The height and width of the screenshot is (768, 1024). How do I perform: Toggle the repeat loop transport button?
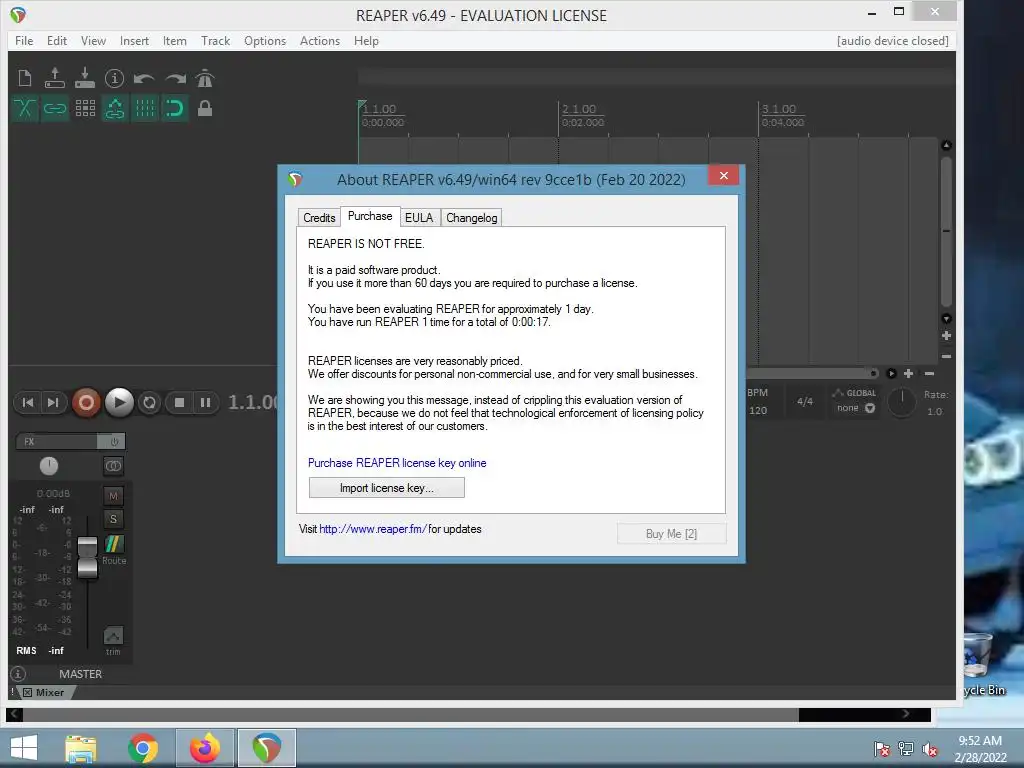[150, 403]
